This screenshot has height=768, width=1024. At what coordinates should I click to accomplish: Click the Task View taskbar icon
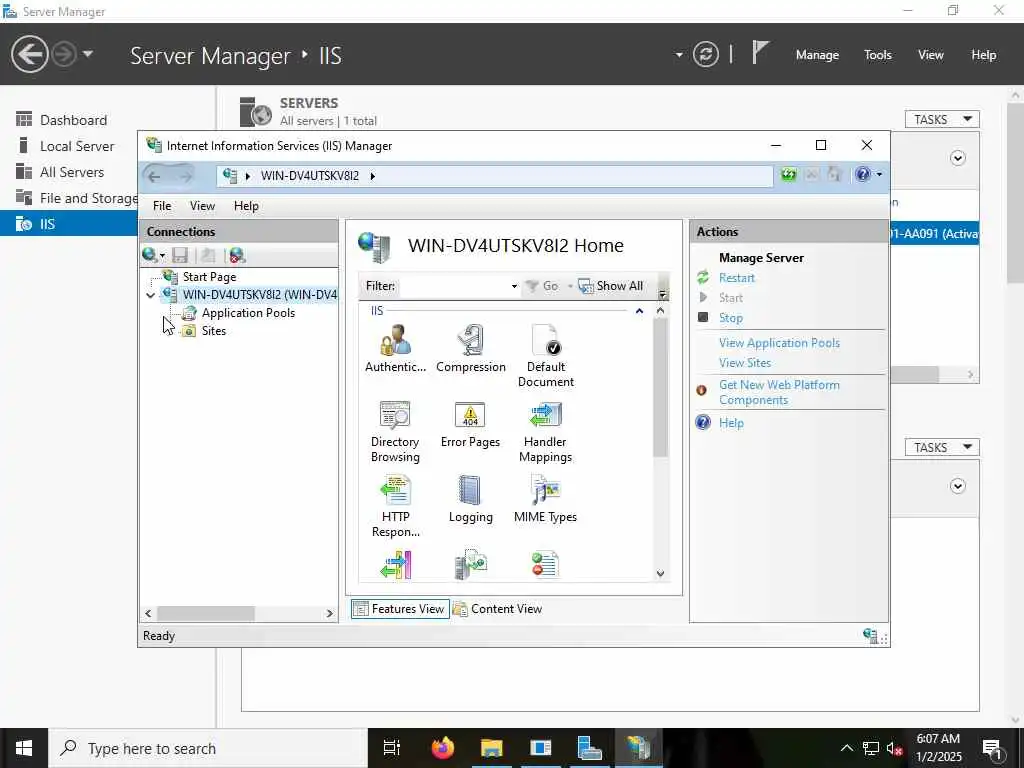point(392,748)
